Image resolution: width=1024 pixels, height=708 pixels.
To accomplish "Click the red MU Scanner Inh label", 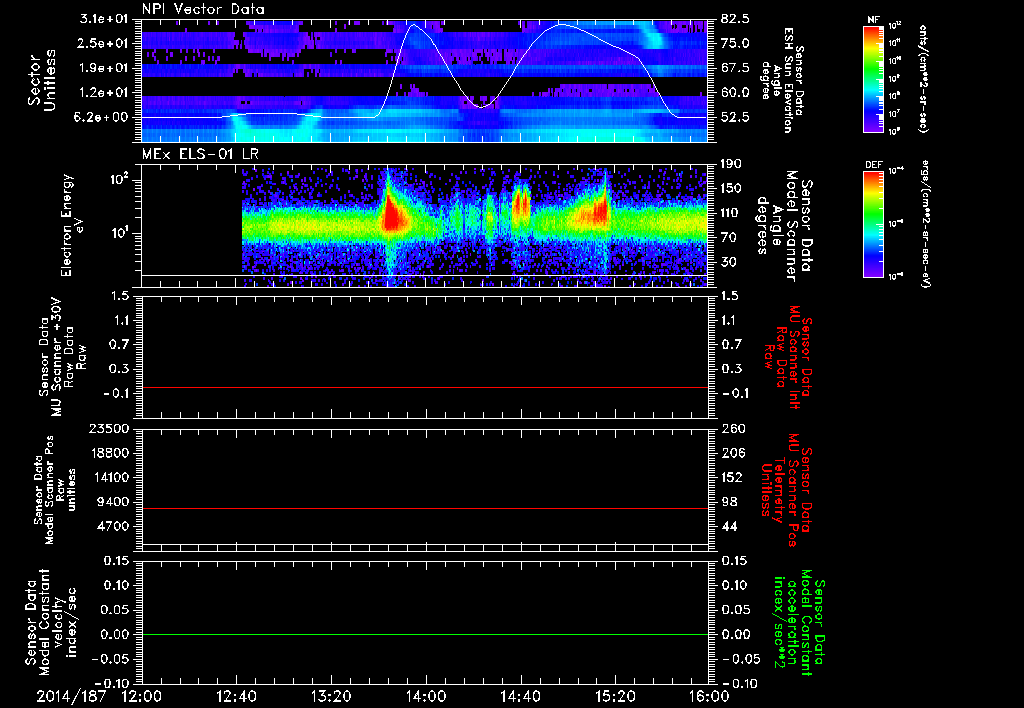I will [788, 357].
